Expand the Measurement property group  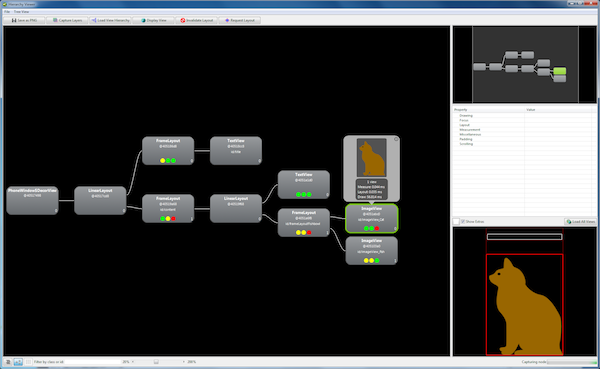click(470, 130)
